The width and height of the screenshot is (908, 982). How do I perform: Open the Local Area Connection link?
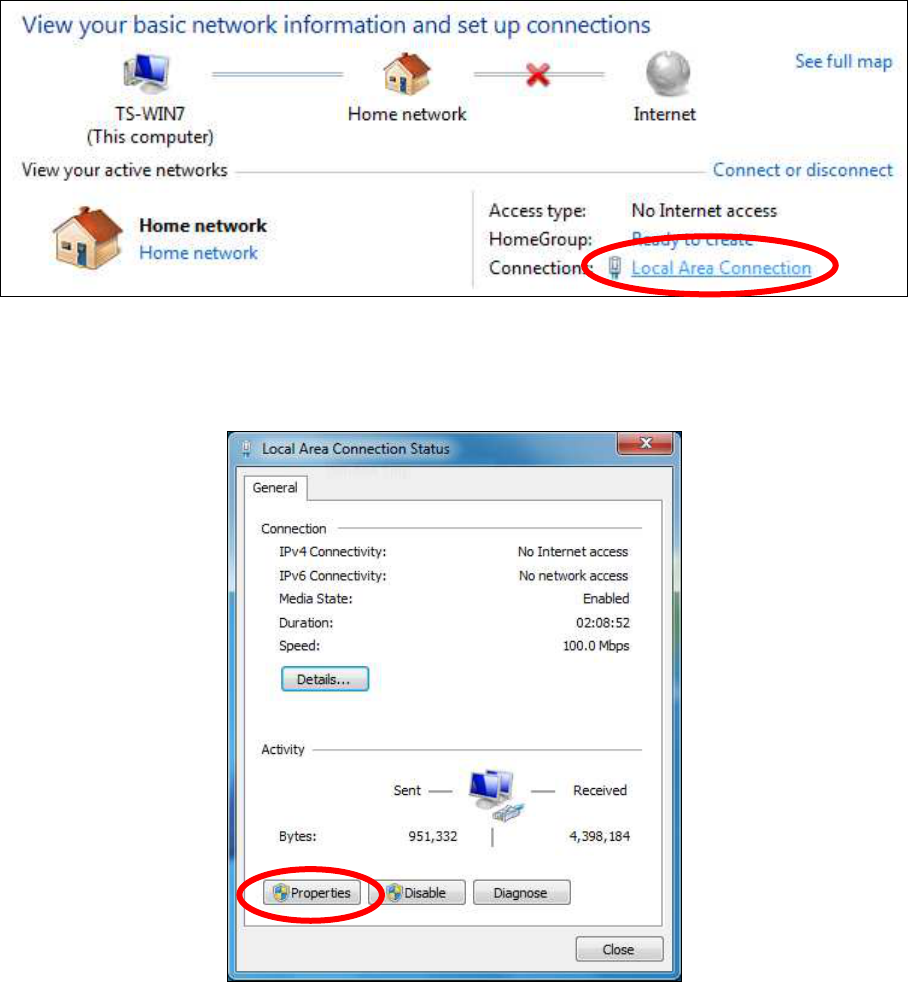click(x=721, y=268)
